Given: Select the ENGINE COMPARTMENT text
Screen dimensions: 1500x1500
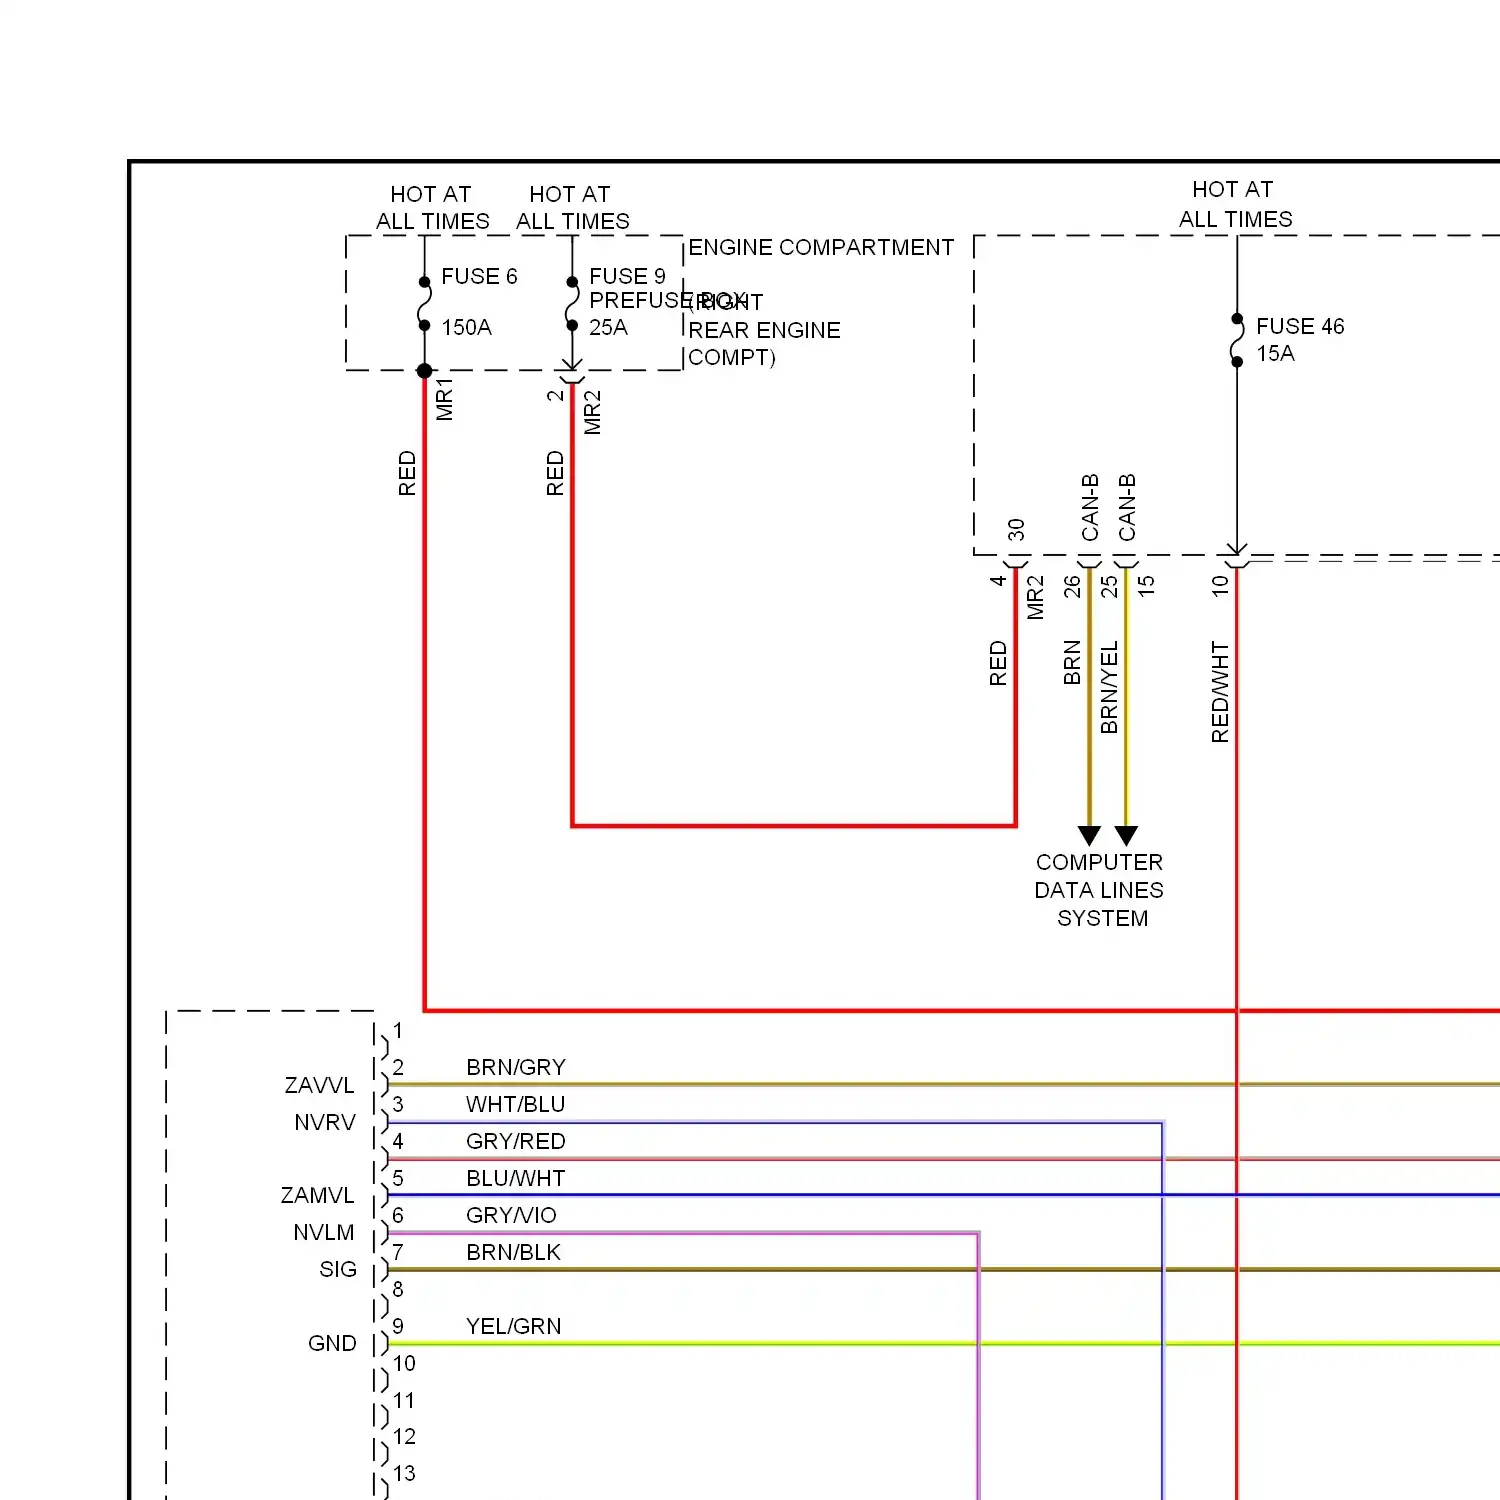Looking at the screenshot, I should (821, 247).
